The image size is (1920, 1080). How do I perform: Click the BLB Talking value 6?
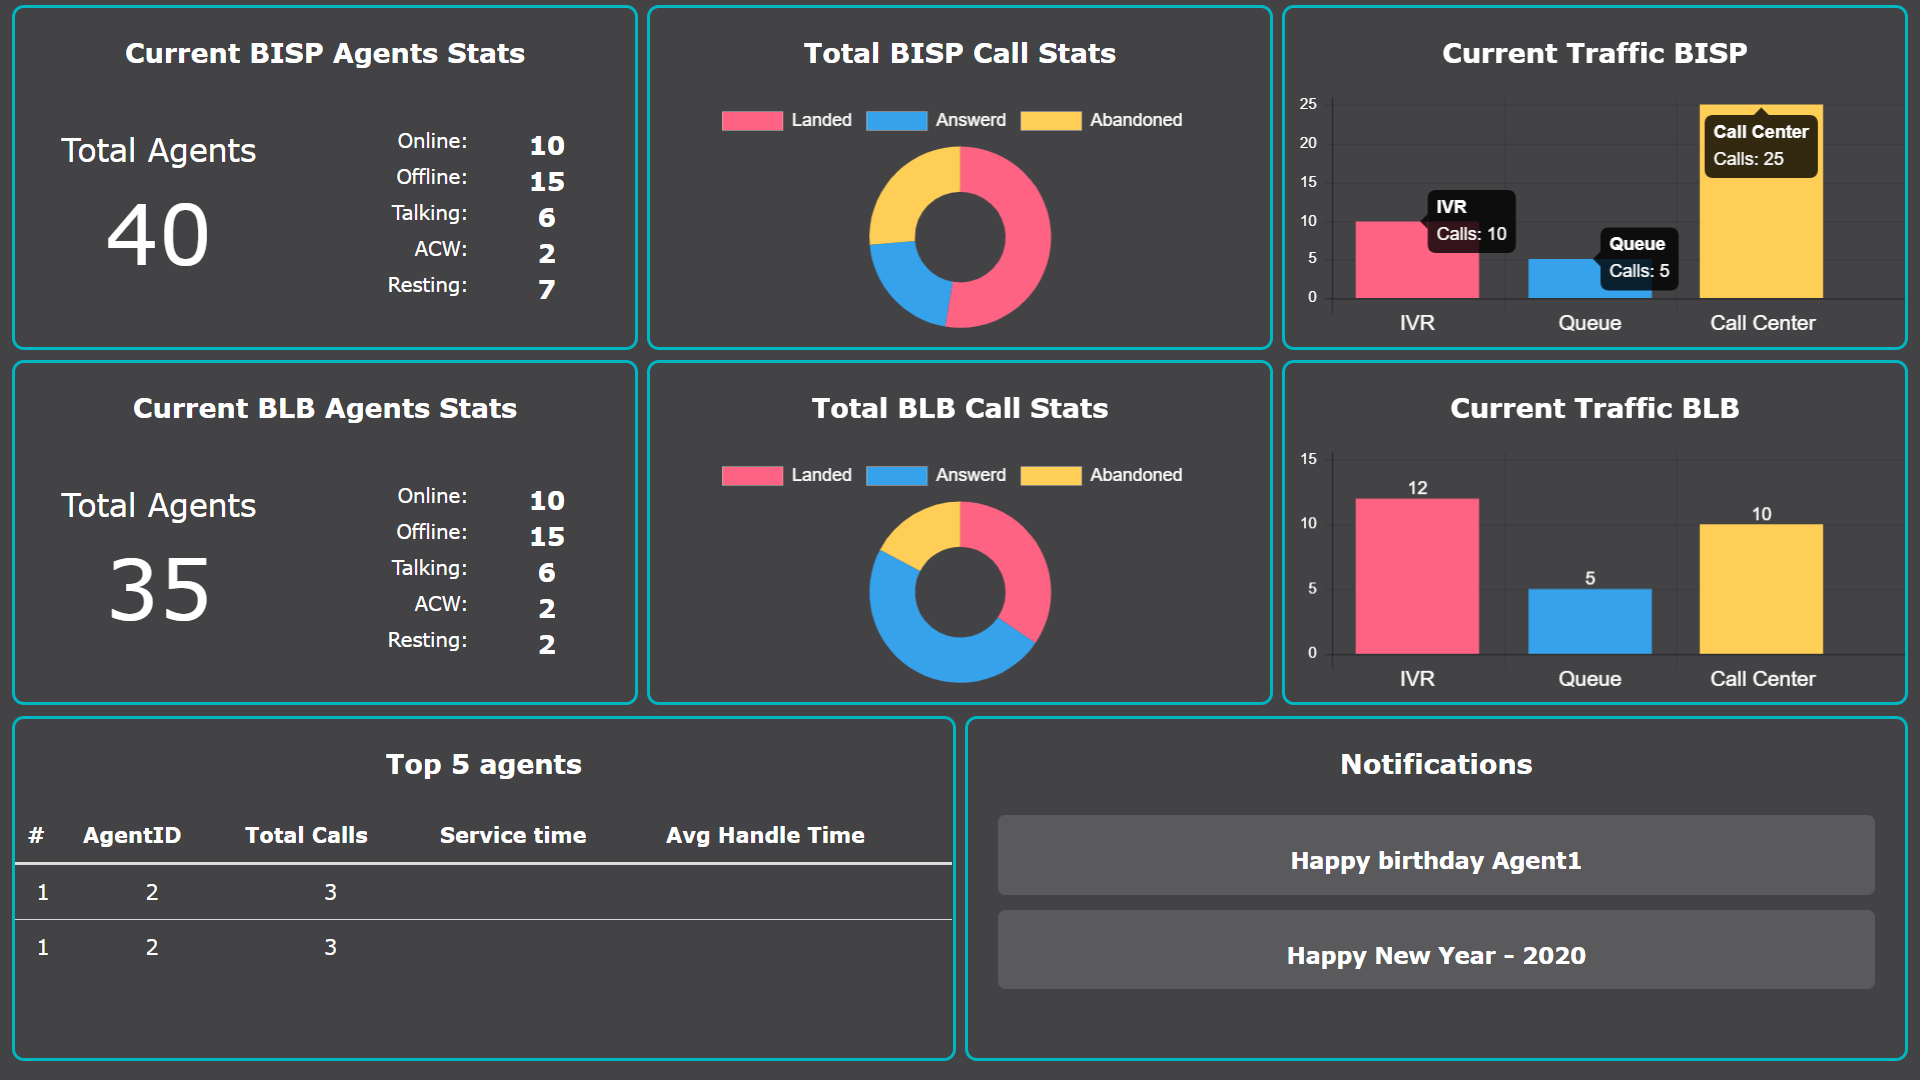coord(547,573)
